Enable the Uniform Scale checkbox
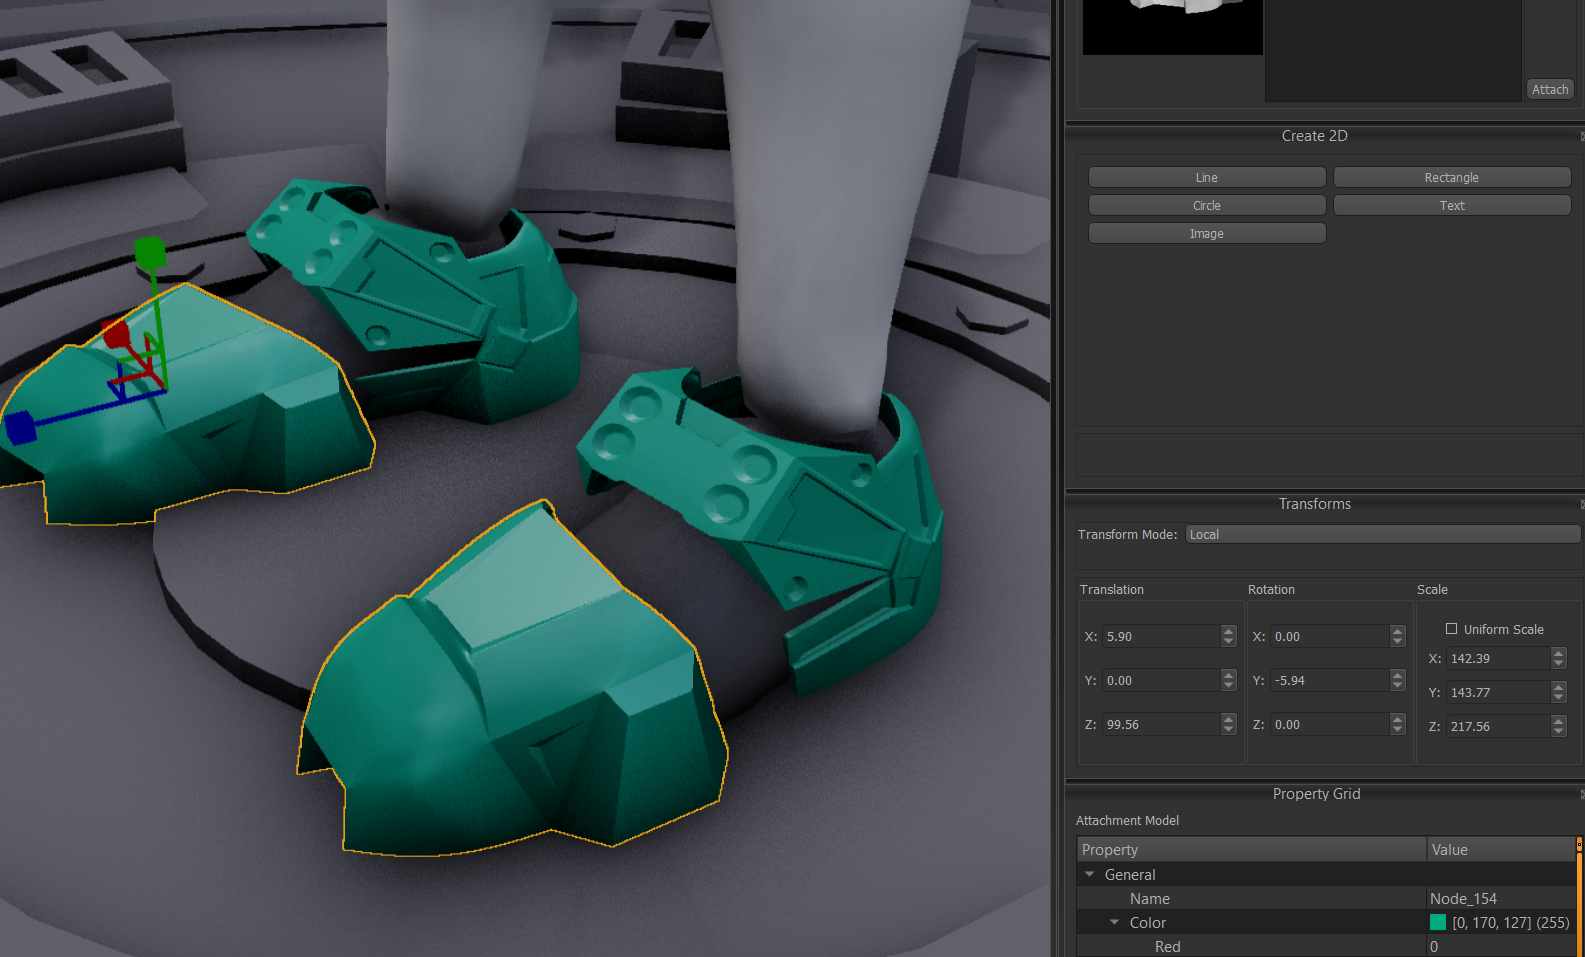The image size is (1585, 957). tap(1451, 629)
